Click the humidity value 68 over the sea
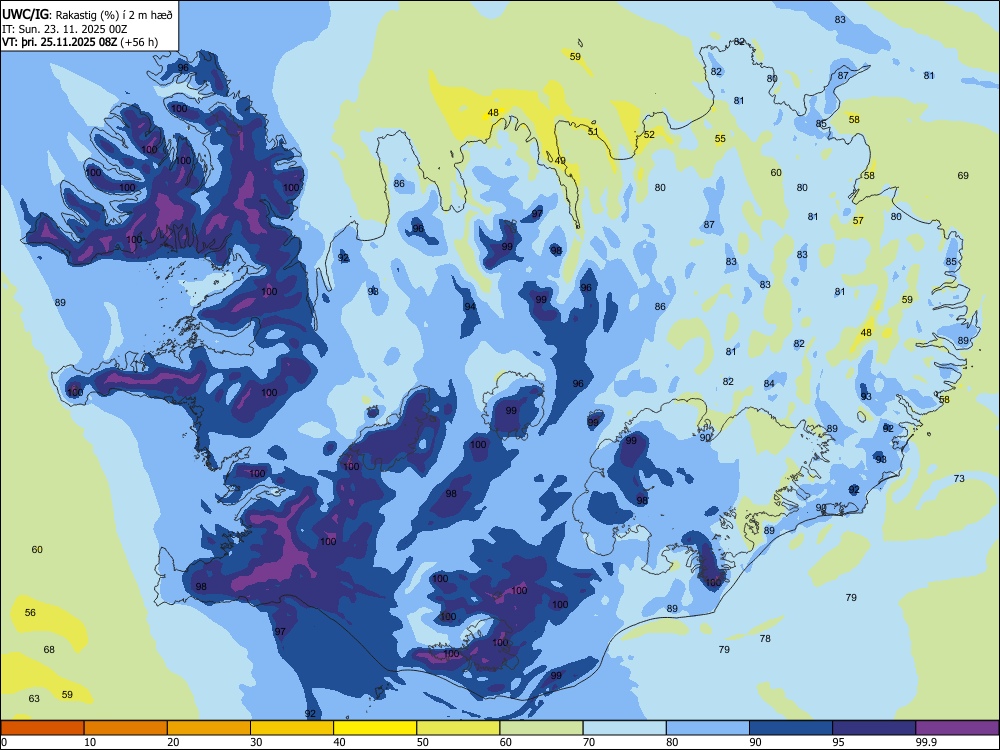The height and width of the screenshot is (750, 1000). 49,649
